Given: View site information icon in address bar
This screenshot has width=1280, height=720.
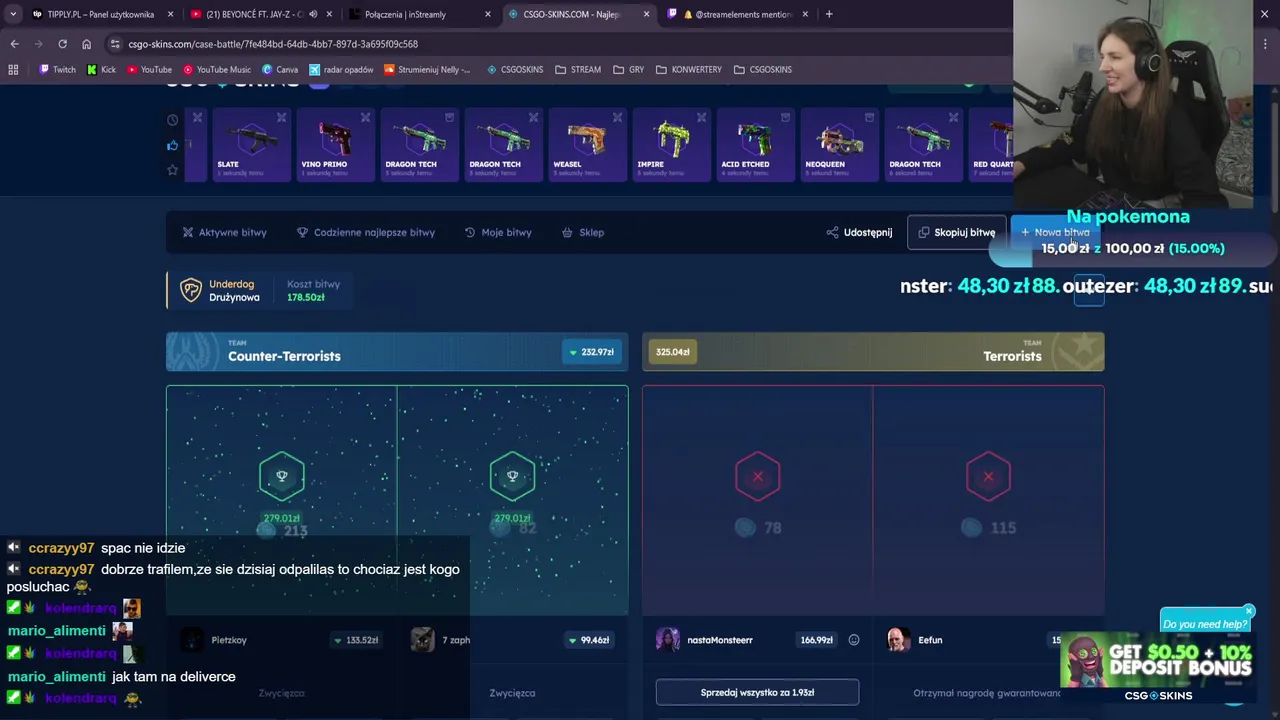Looking at the screenshot, I should tap(115, 44).
